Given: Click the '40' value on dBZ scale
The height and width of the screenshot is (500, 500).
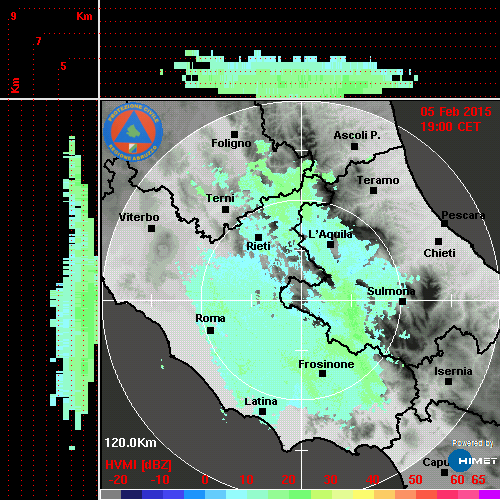Looking at the screenshot, I should click(372, 480).
